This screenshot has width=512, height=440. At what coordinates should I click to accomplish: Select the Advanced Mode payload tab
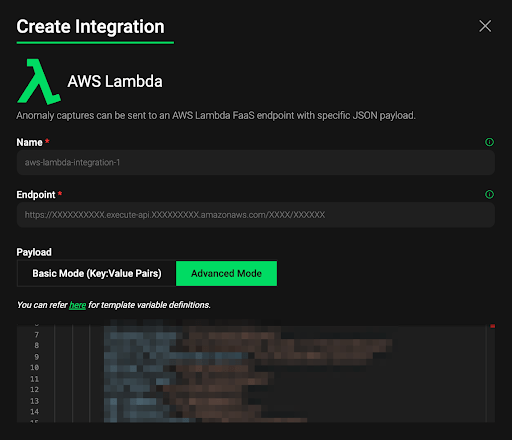pyautogui.click(x=226, y=273)
